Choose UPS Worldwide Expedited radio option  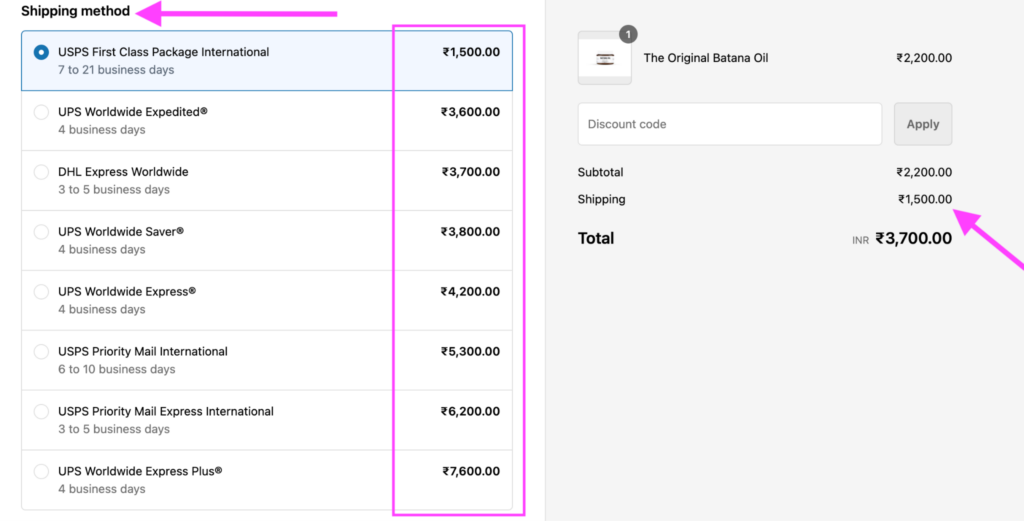(x=41, y=112)
